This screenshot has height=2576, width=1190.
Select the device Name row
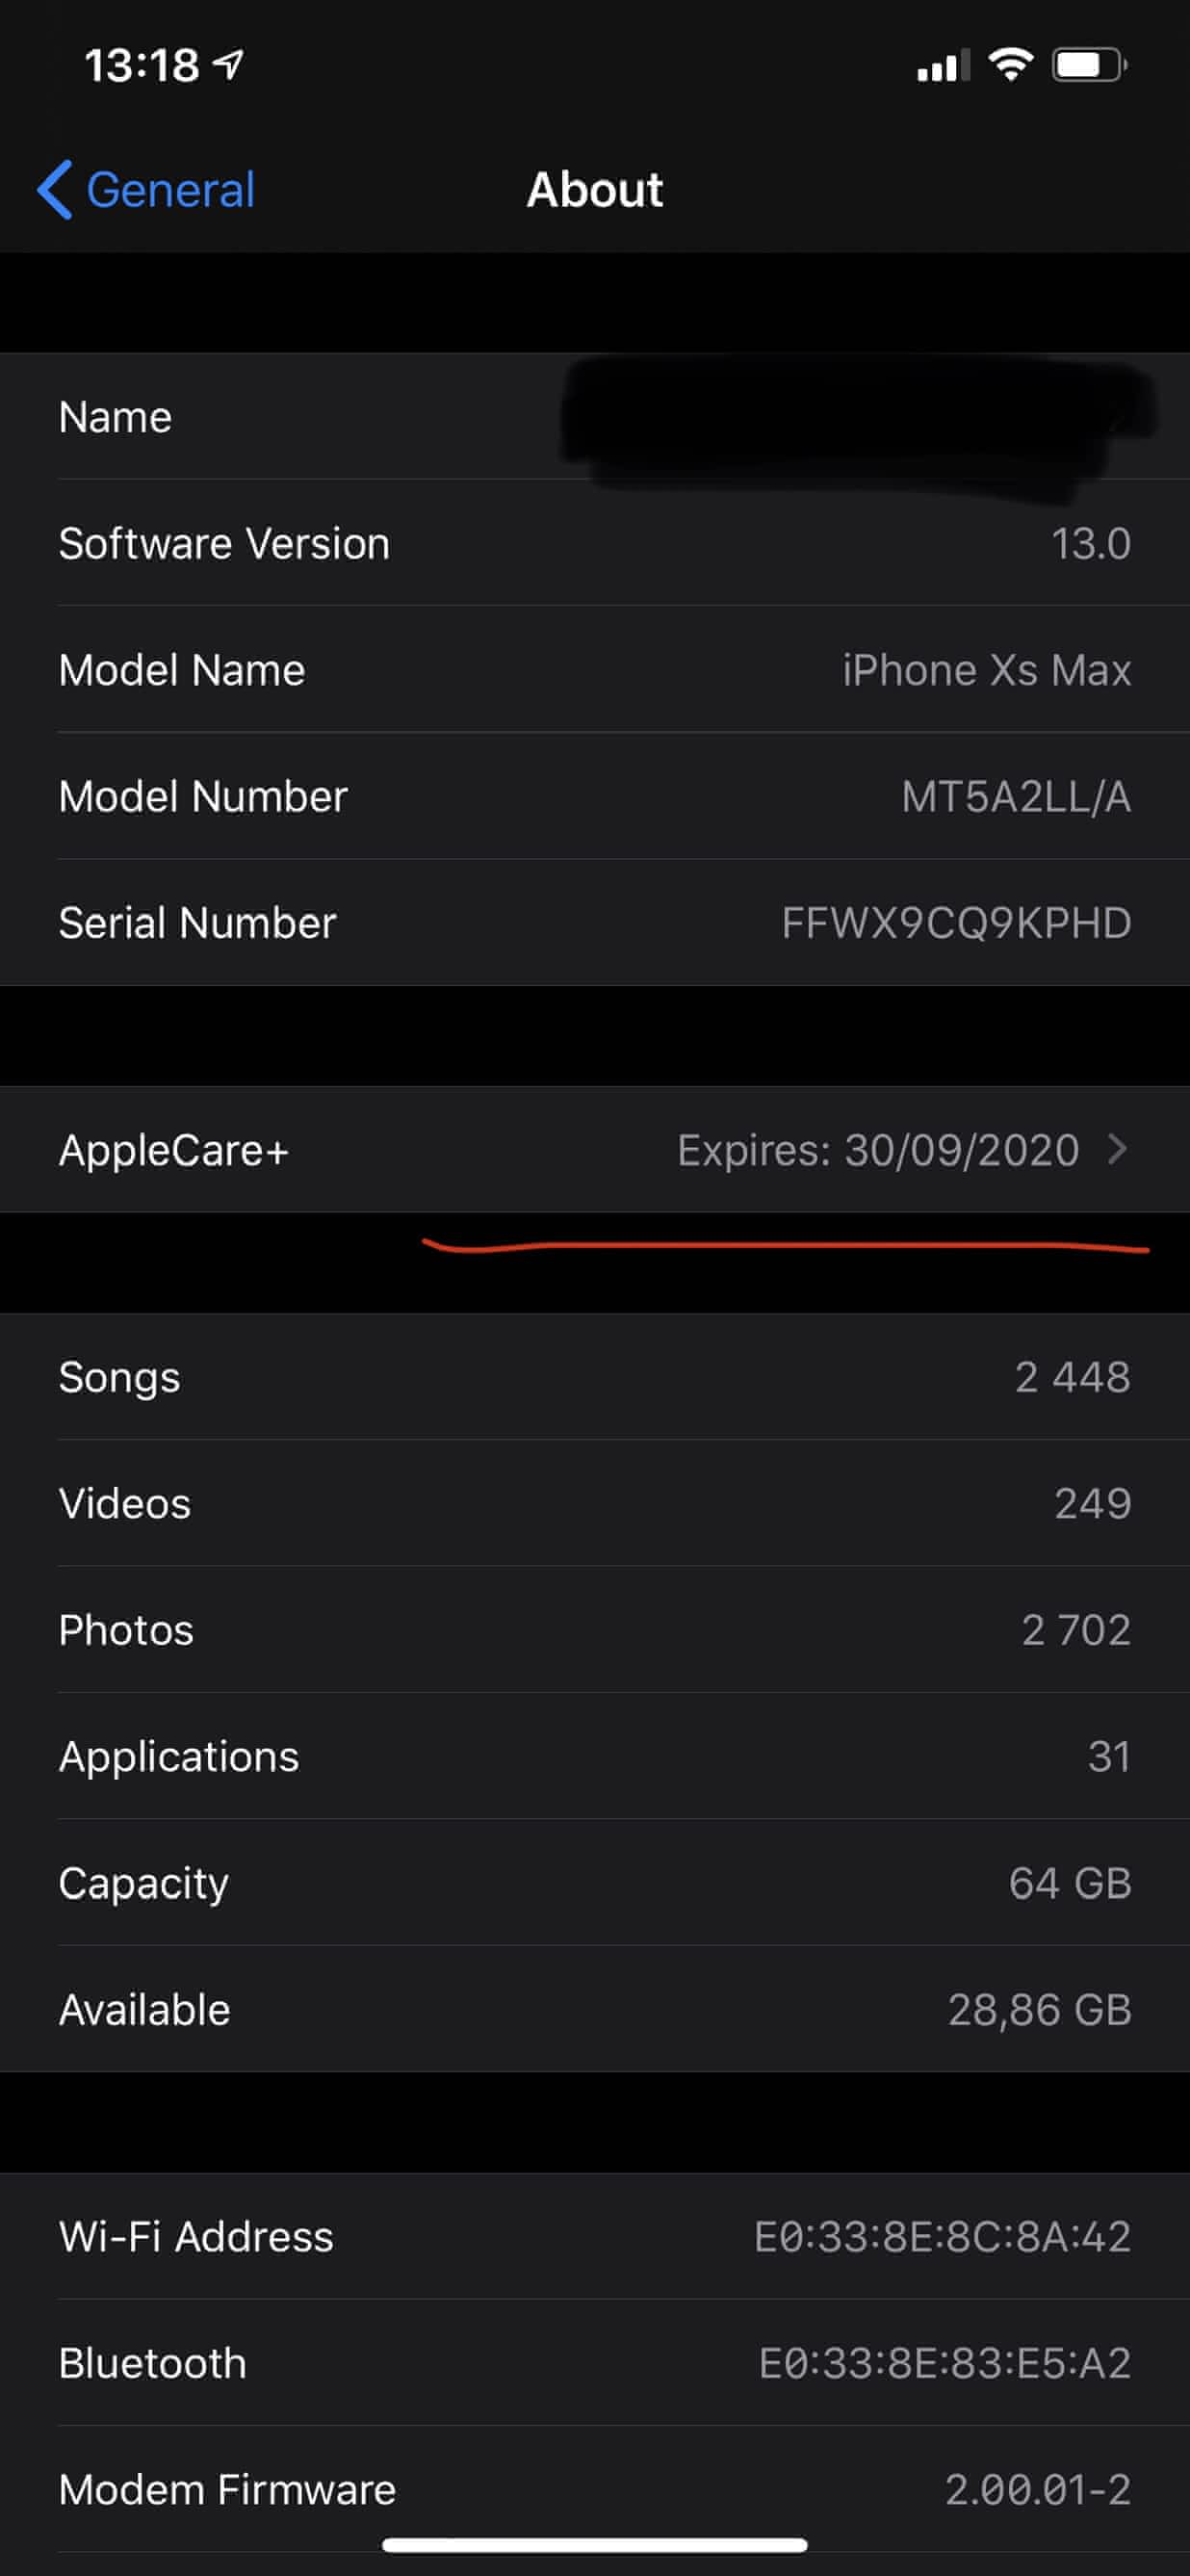coord(595,417)
